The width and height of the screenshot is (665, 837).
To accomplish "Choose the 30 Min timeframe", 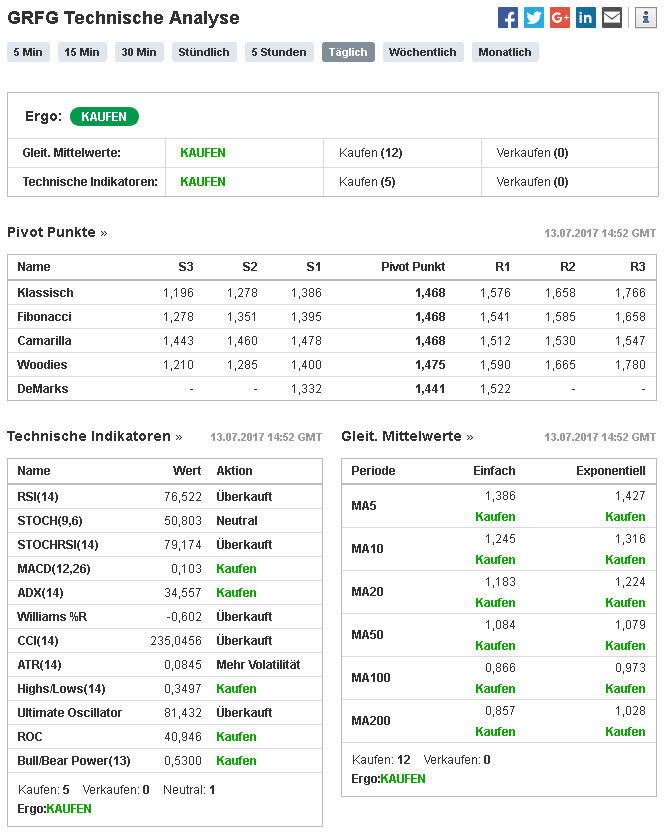I will [x=139, y=52].
